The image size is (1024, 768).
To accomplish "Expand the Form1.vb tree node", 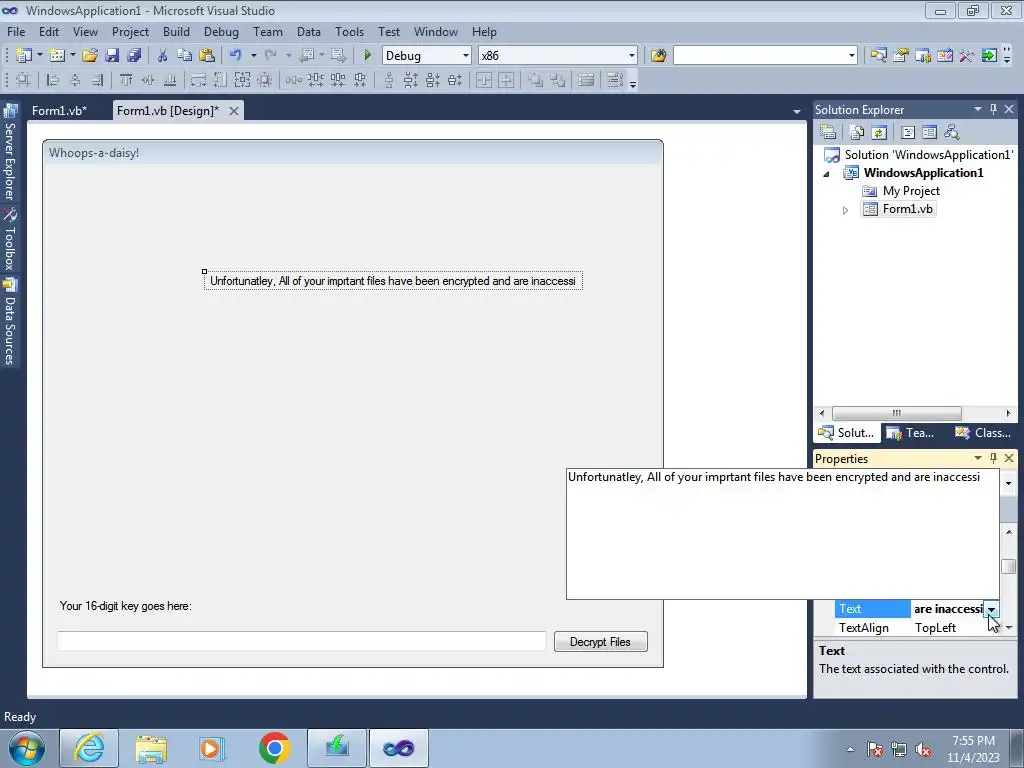I will (x=845, y=210).
